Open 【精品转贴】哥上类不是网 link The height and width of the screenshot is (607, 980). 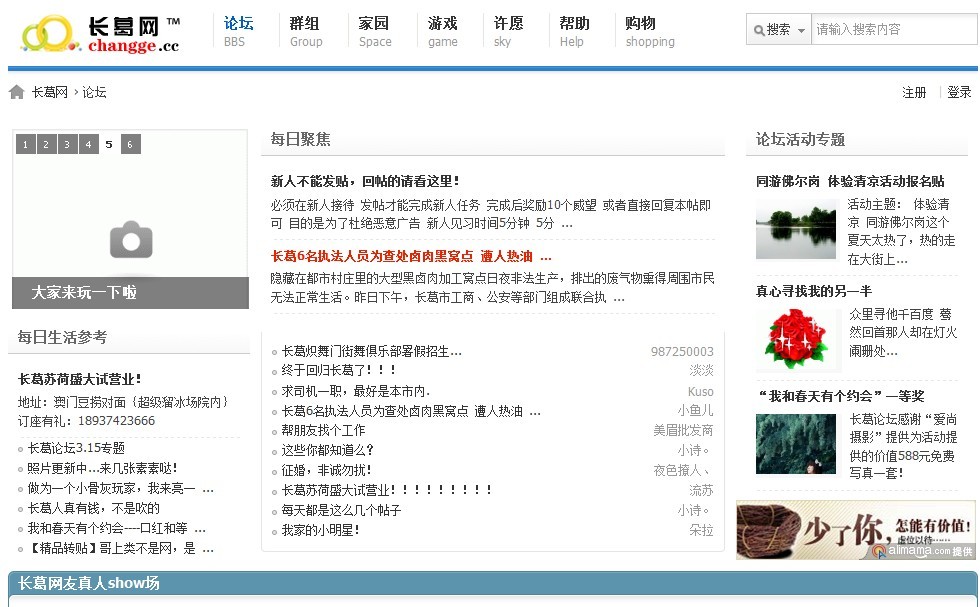(x=121, y=548)
